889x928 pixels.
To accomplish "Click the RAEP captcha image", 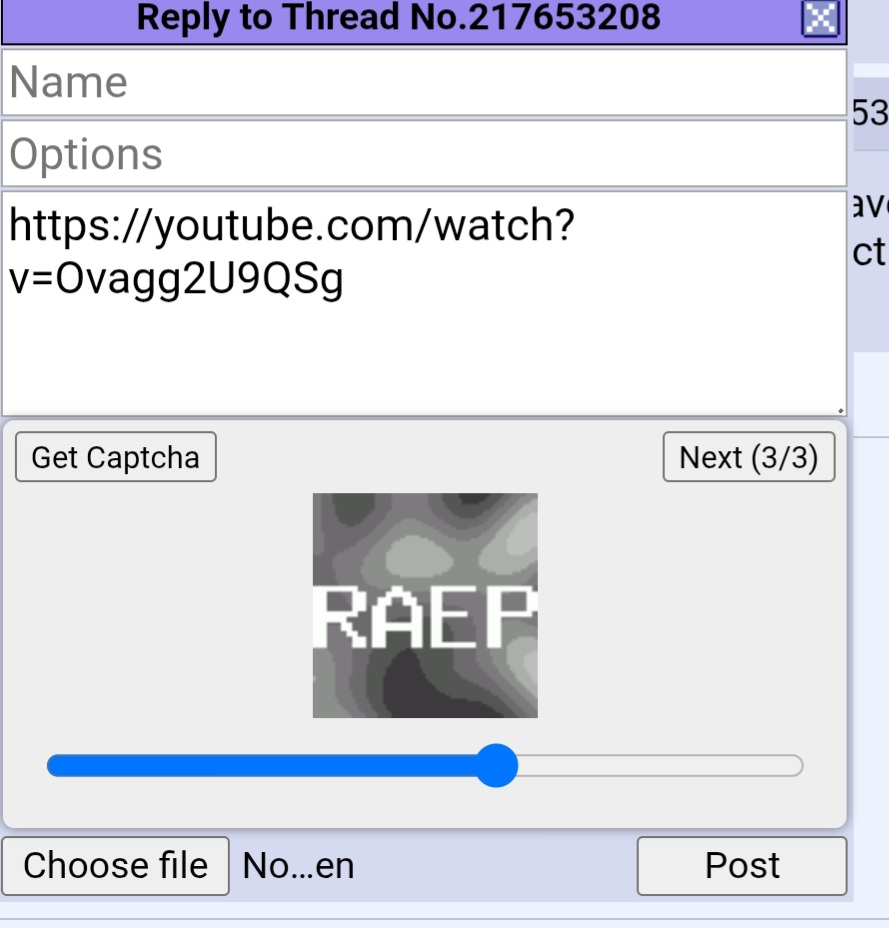I will coord(425,605).
